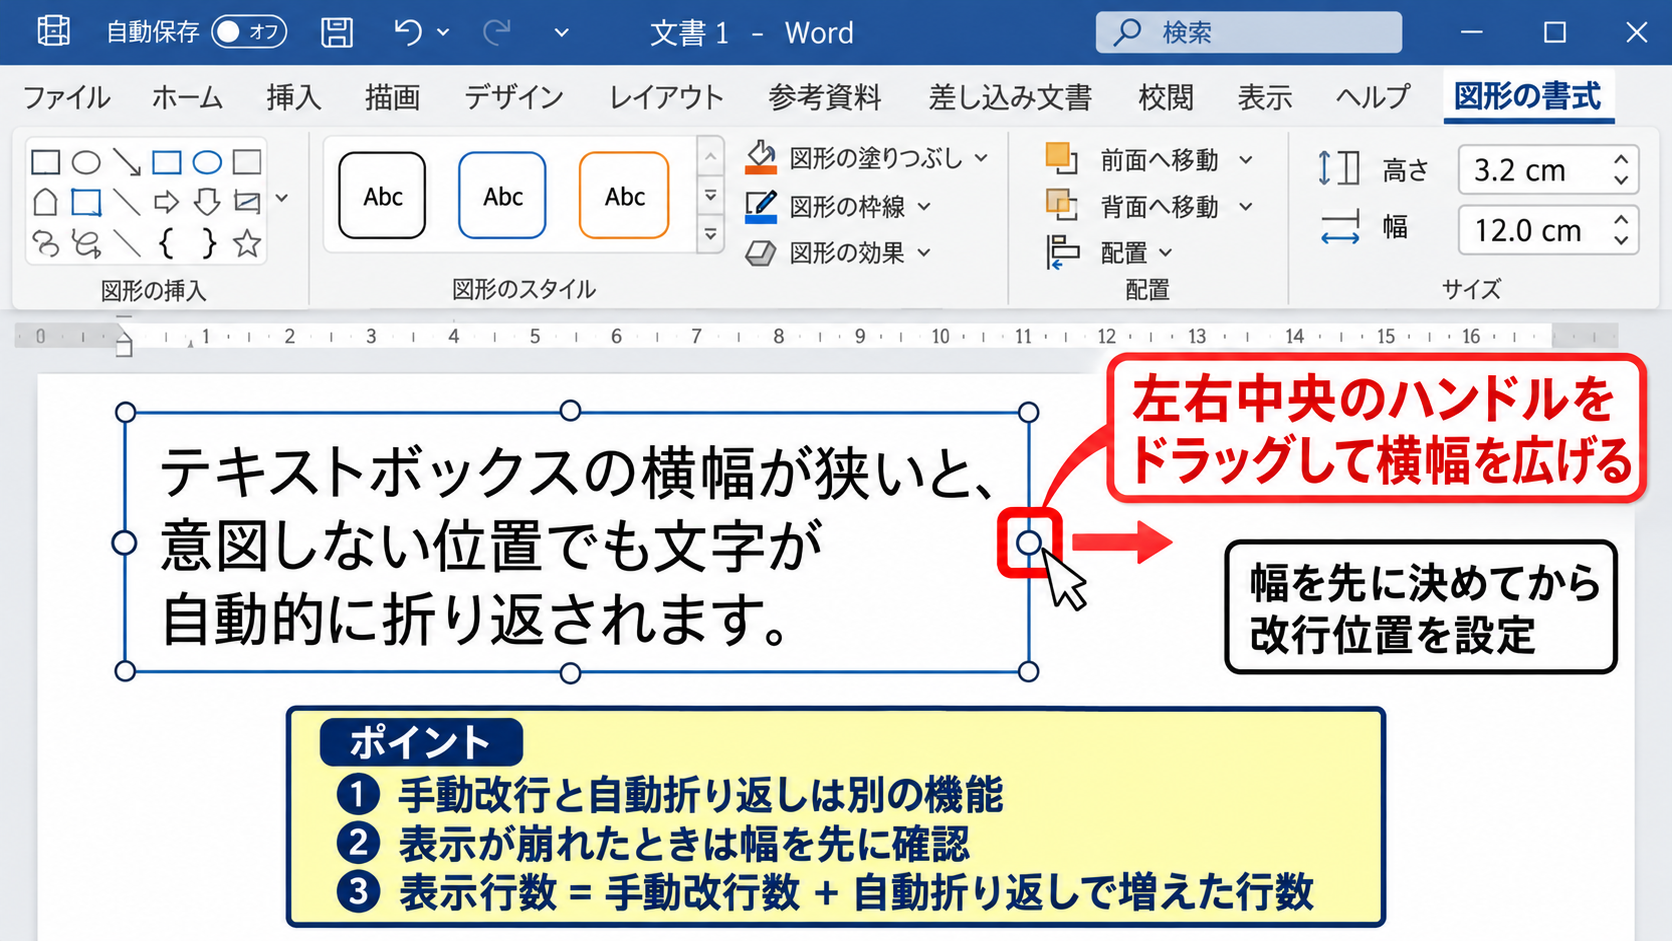The image size is (1672, 941).
Task: Apply the blue outline Abc style
Action: point(502,195)
